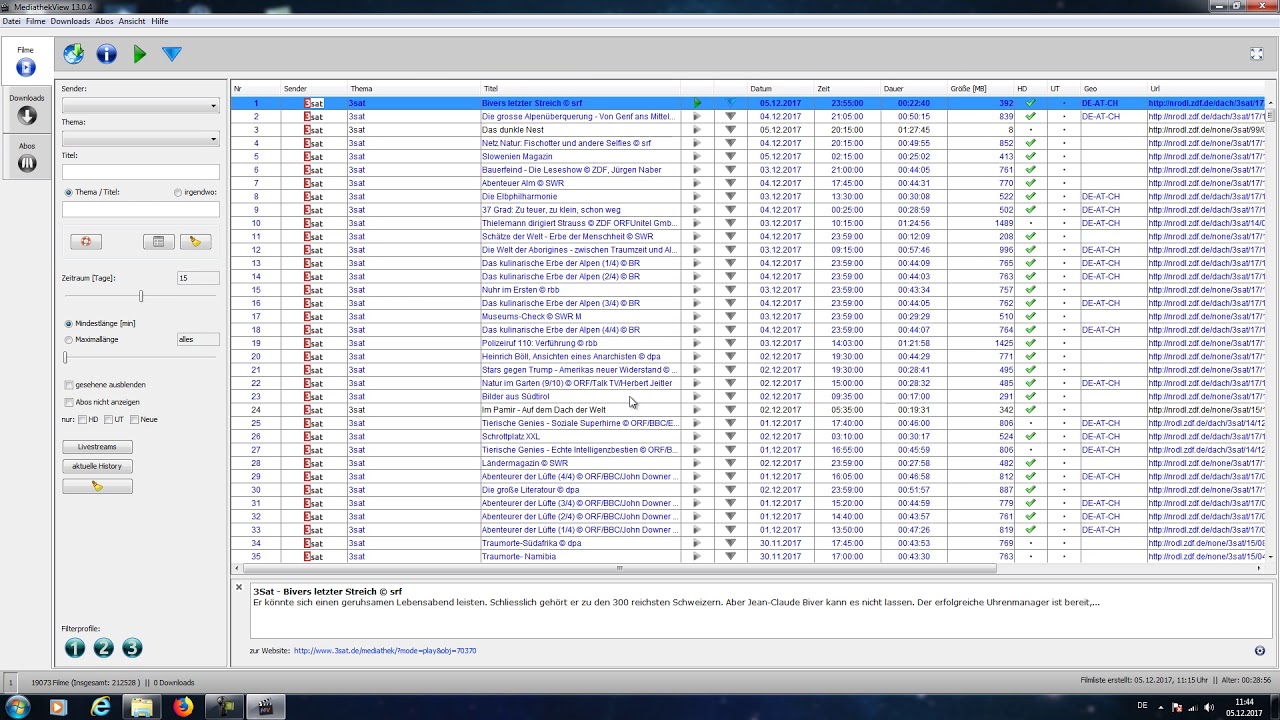Select filter profile 2
The height and width of the screenshot is (720, 1280).
click(x=103, y=648)
